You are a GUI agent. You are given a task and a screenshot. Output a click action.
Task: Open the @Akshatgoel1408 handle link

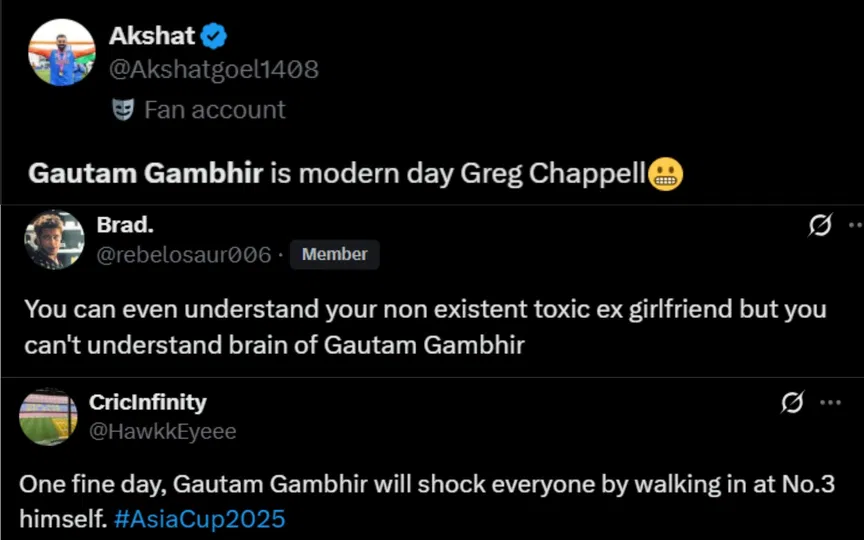213,69
